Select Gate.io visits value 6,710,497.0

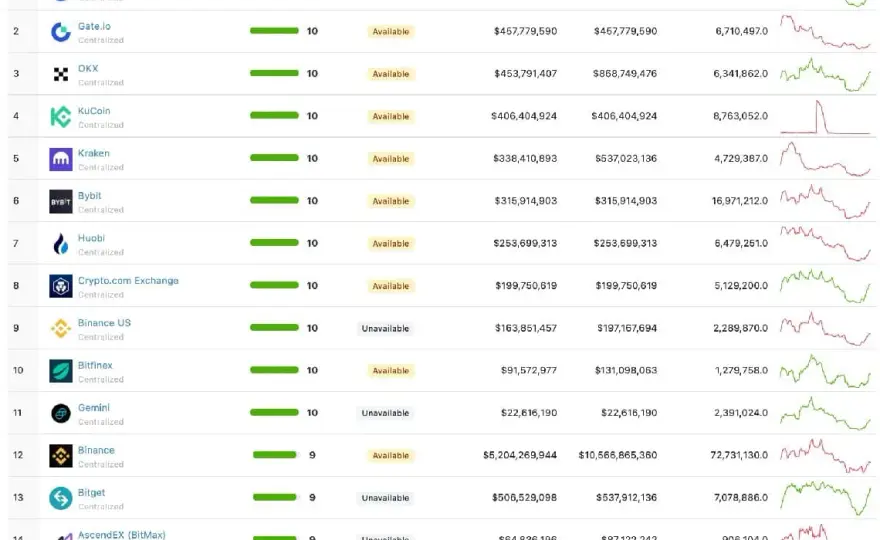741,31
